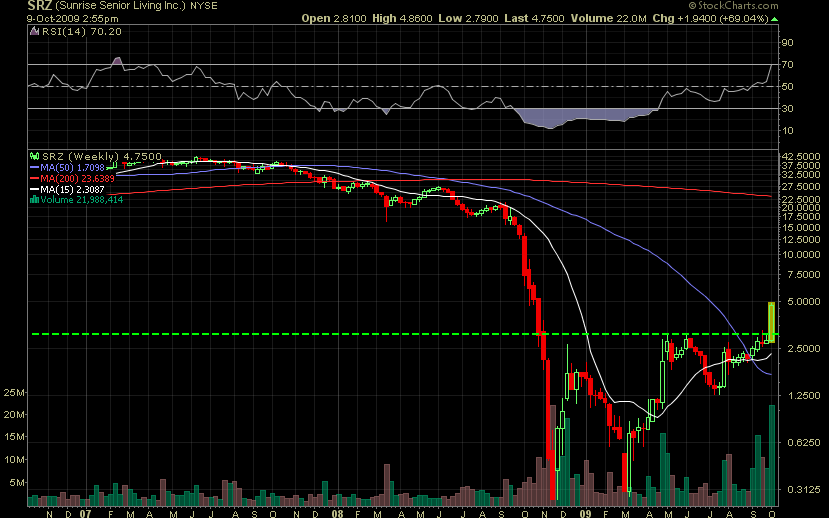Screen dimensions: 829x518
Task: Click the 1.2500 price axis label
Action: pyautogui.click(x=803, y=395)
